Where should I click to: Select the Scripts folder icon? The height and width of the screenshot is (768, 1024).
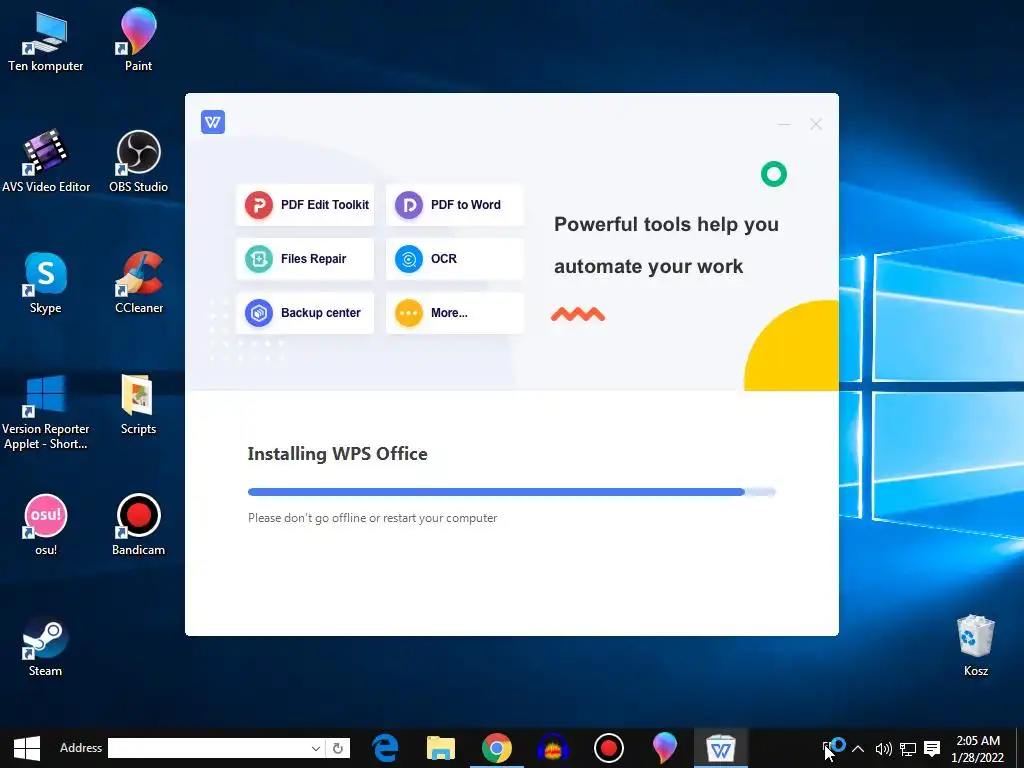(x=138, y=404)
